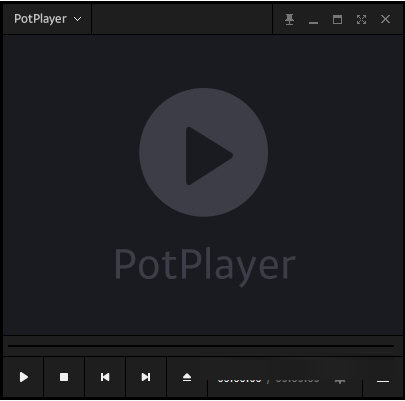Maximize the PotPlayer window

tap(337, 19)
